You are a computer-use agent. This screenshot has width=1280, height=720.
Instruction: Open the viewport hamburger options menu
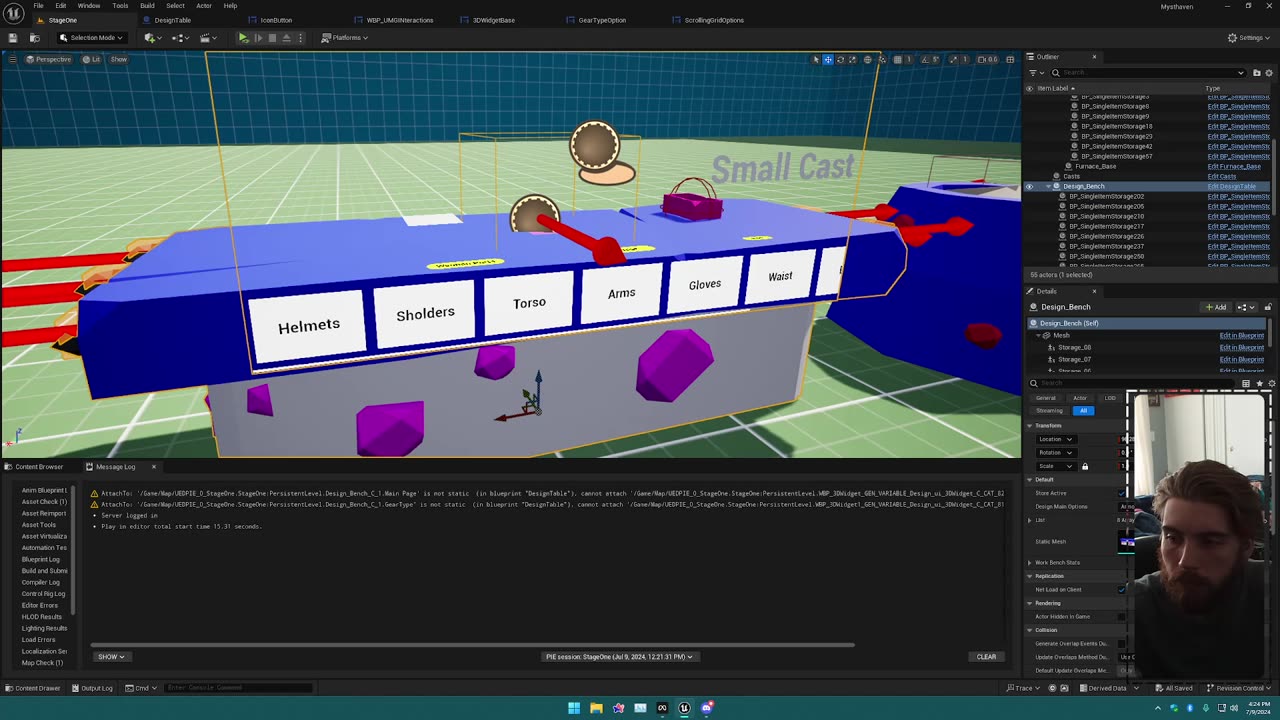(x=12, y=59)
